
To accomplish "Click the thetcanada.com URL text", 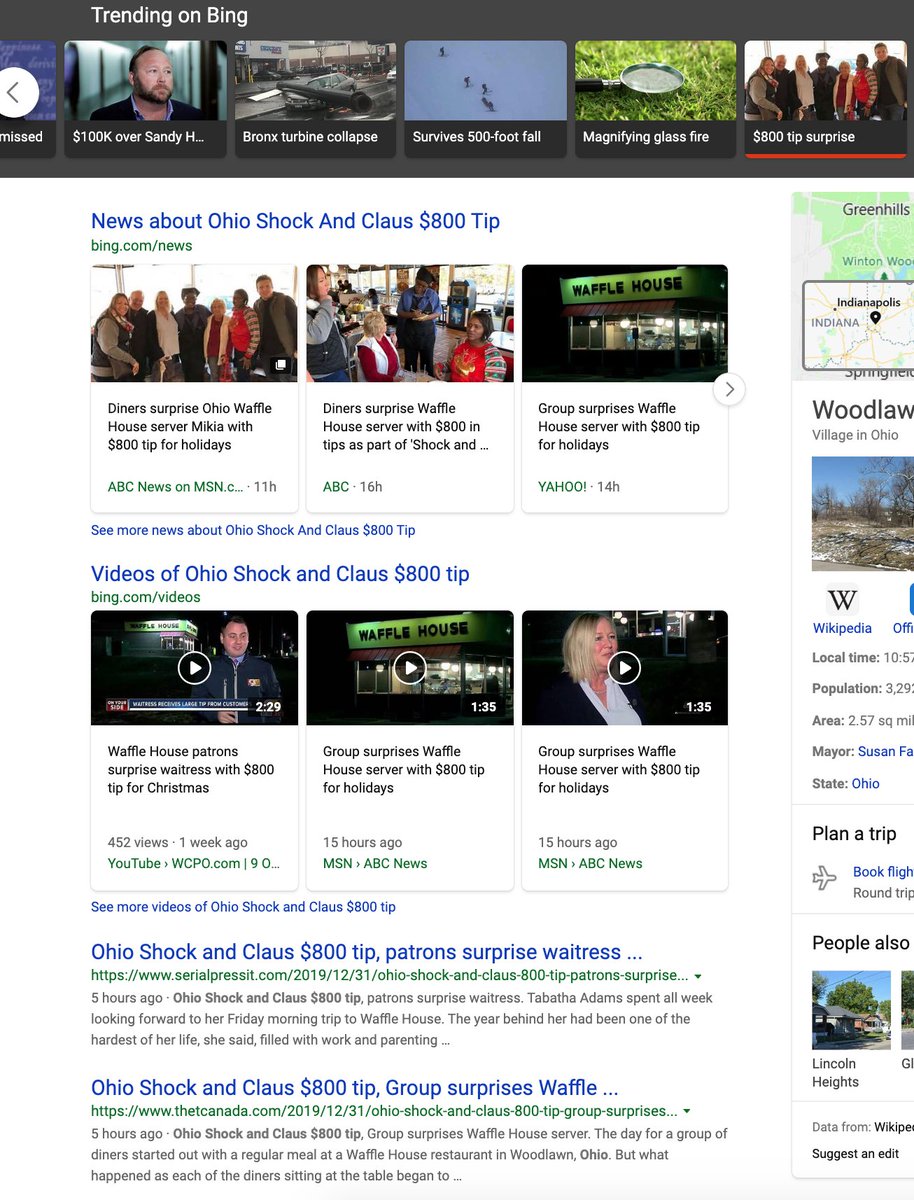I will click(x=384, y=1111).
